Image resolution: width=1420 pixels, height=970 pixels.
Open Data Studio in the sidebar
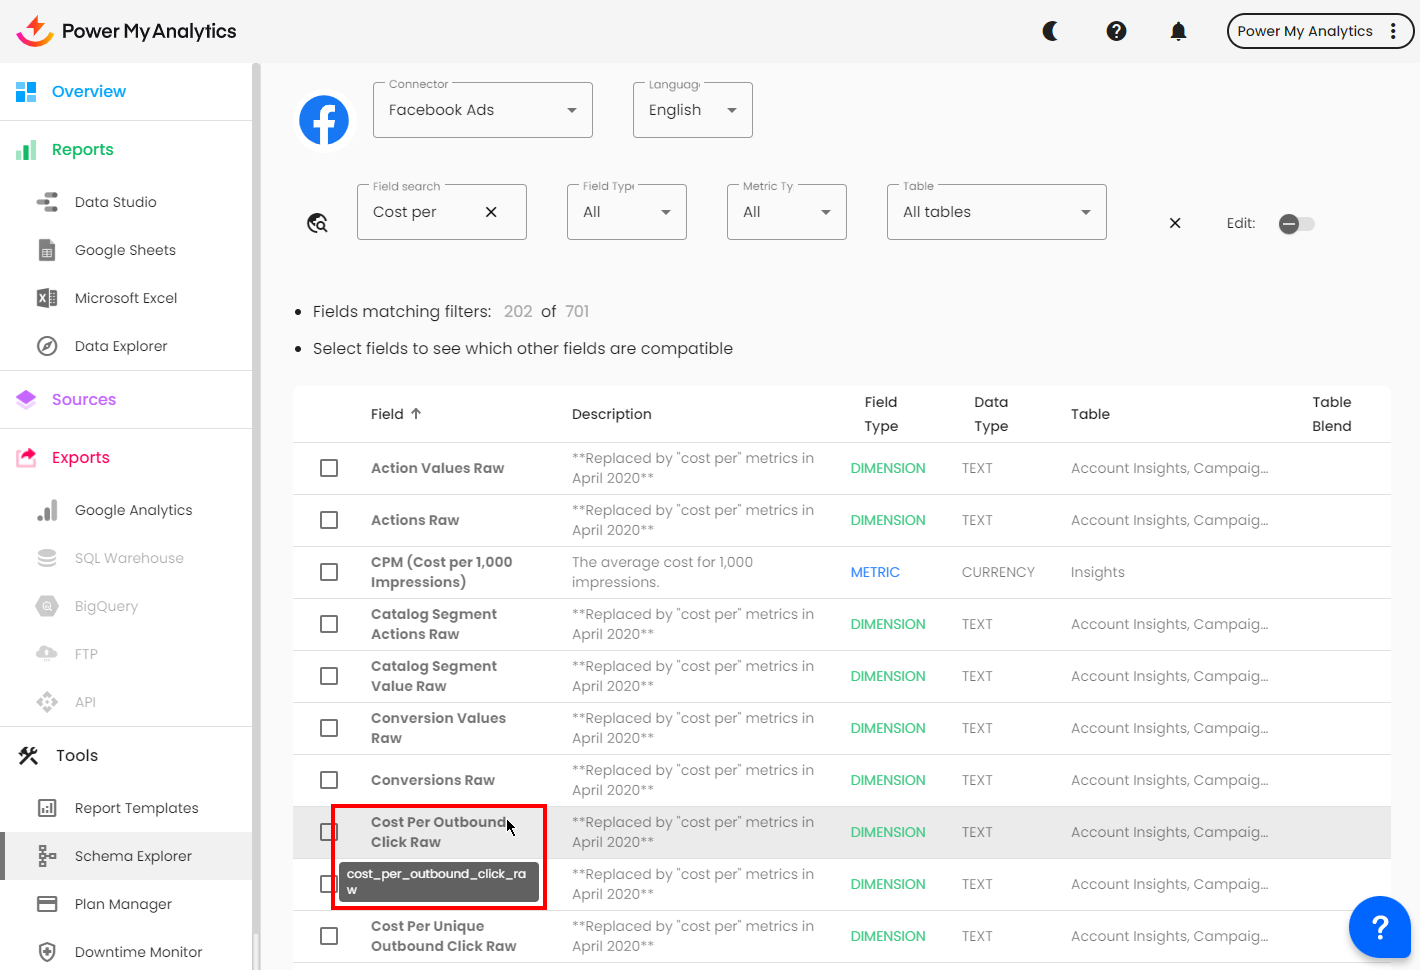[x=116, y=202]
